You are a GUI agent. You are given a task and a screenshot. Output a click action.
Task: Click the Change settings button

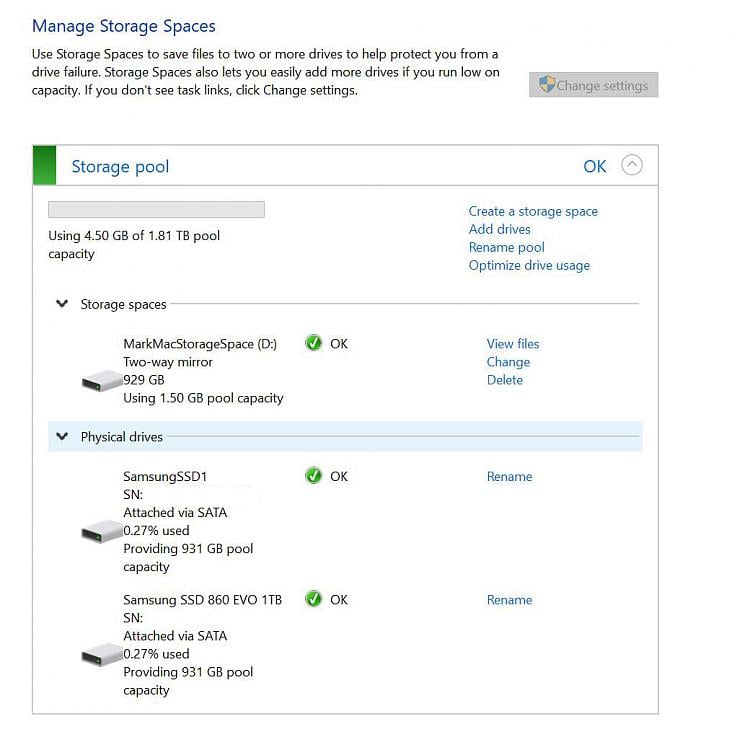tap(594, 85)
